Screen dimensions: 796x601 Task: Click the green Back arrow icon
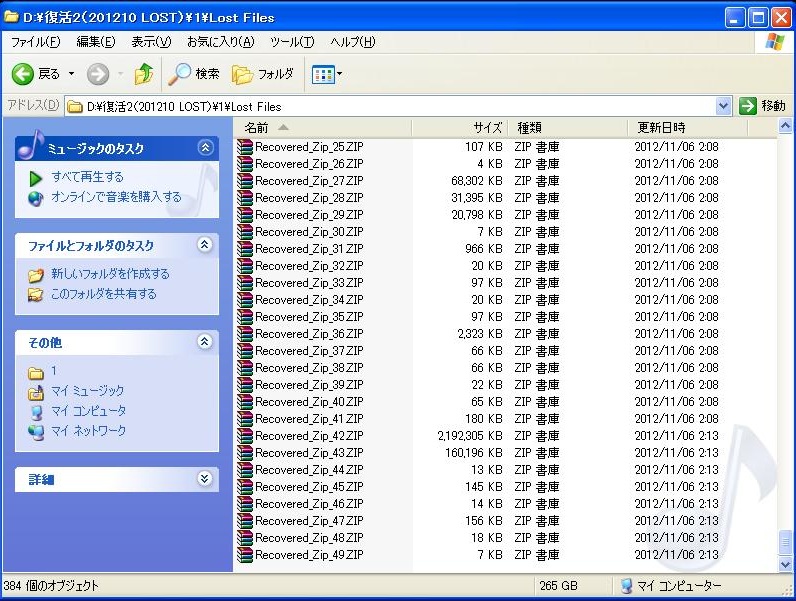23,74
